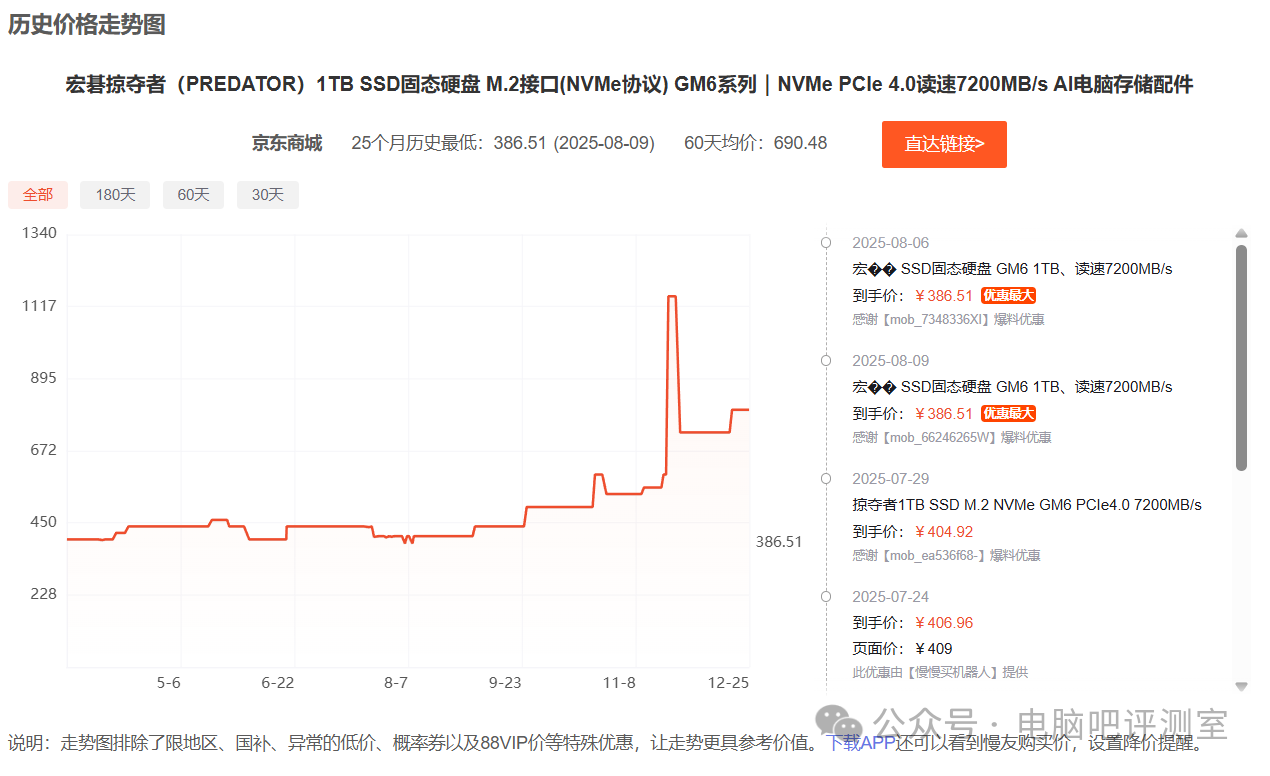This screenshot has width=1270, height=776.
Task: Click the 2025-07-29 date label
Action: (890, 479)
